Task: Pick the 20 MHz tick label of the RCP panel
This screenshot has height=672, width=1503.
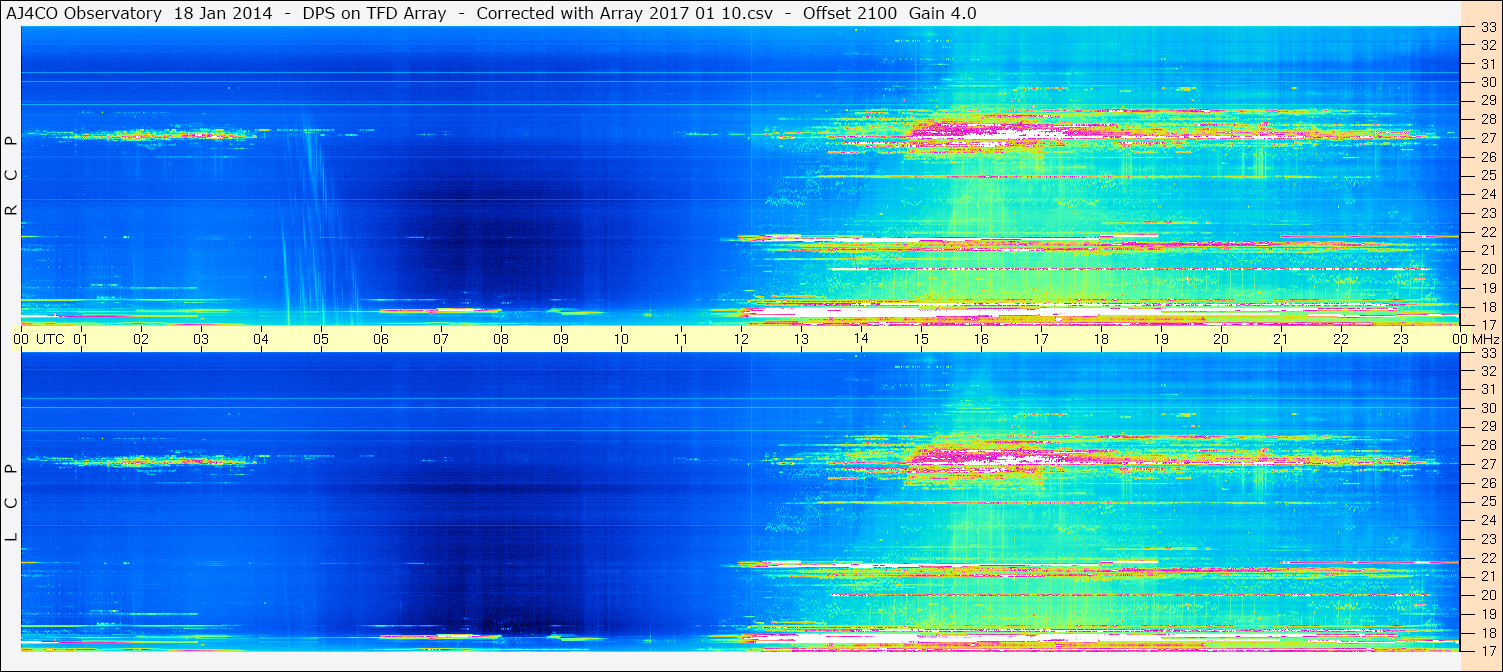Action: click(x=1488, y=269)
